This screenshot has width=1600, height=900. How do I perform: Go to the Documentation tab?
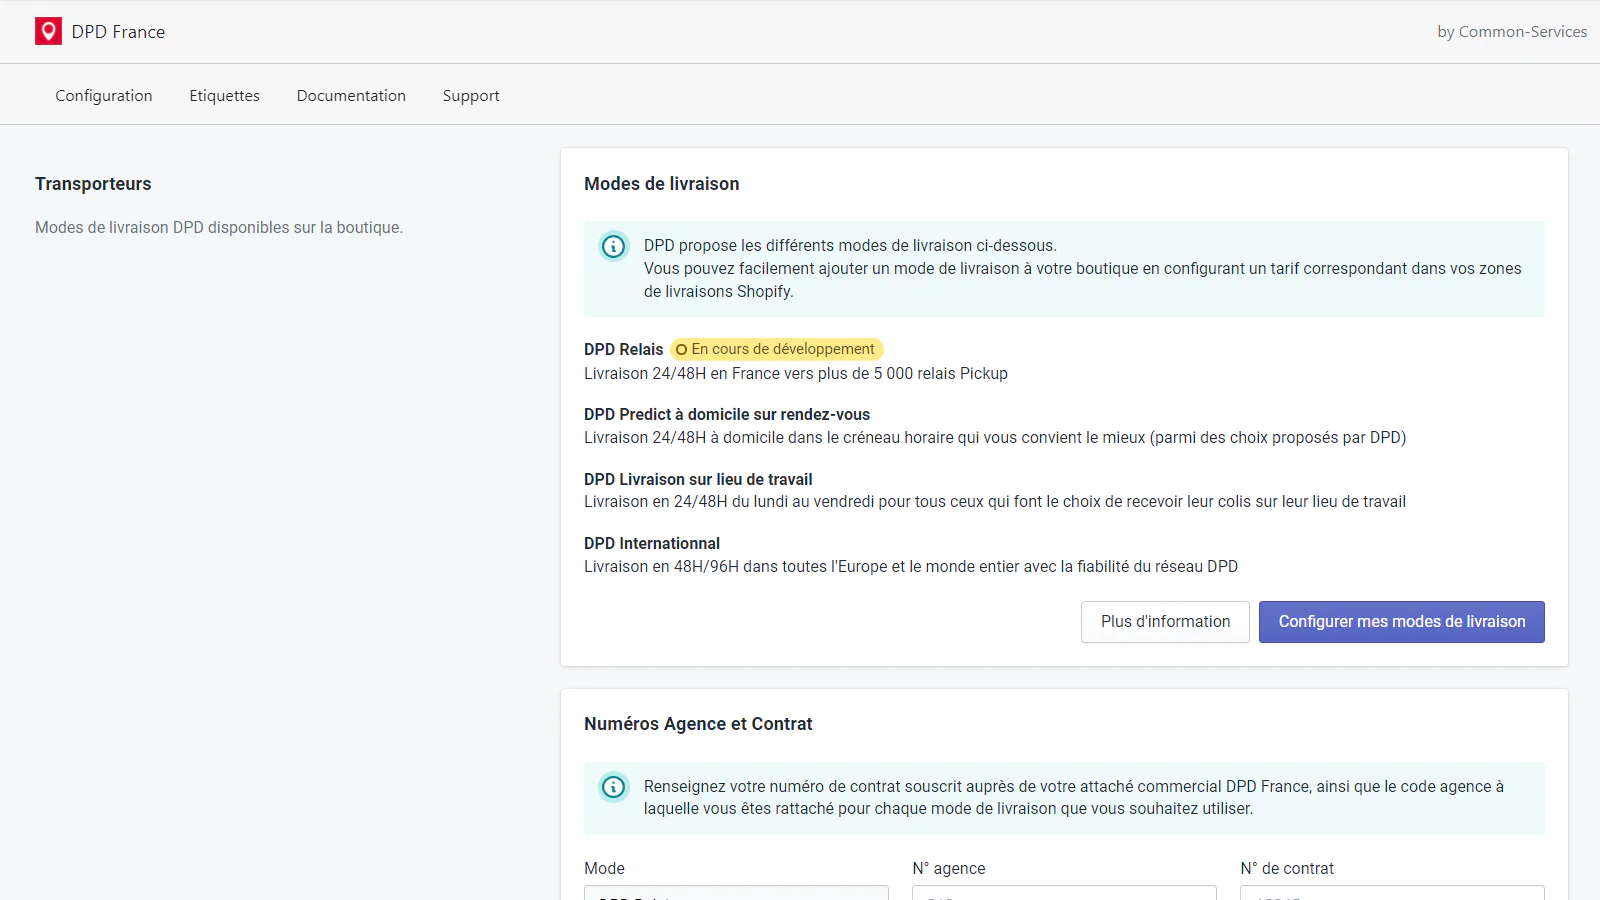click(351, 95)
